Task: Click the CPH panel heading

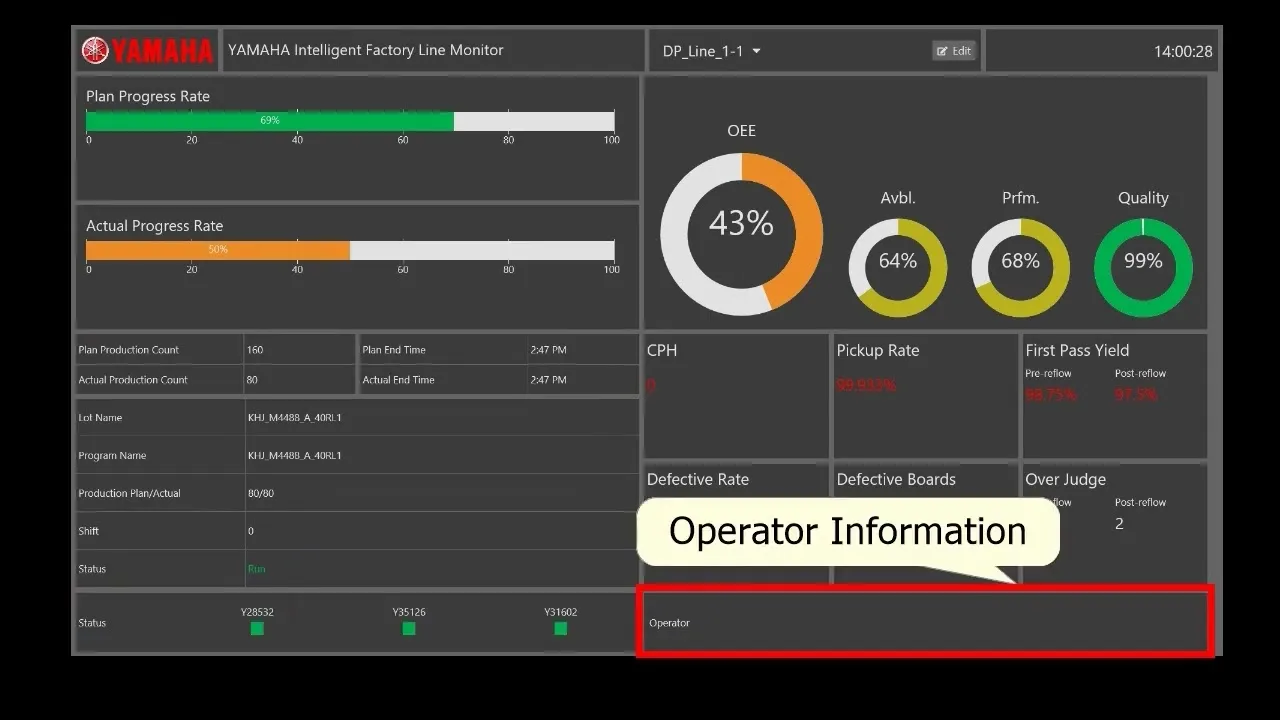Action: 662,350
